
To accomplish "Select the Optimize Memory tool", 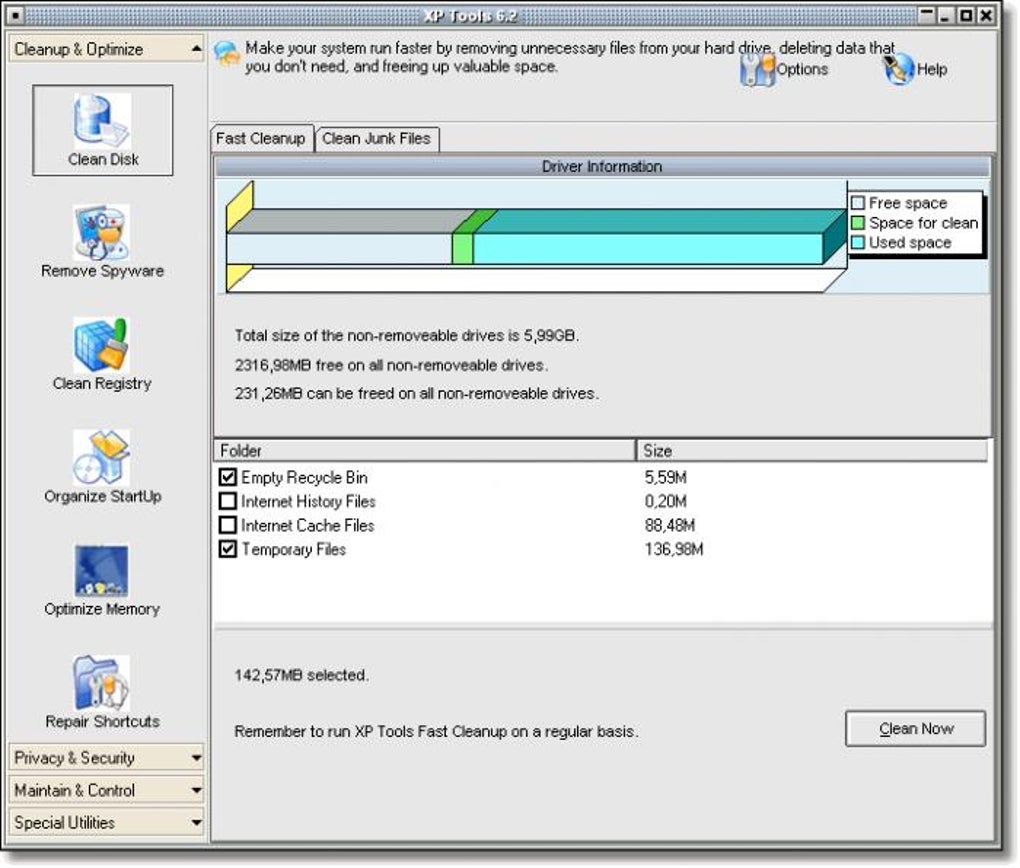I will coord(103,578).
